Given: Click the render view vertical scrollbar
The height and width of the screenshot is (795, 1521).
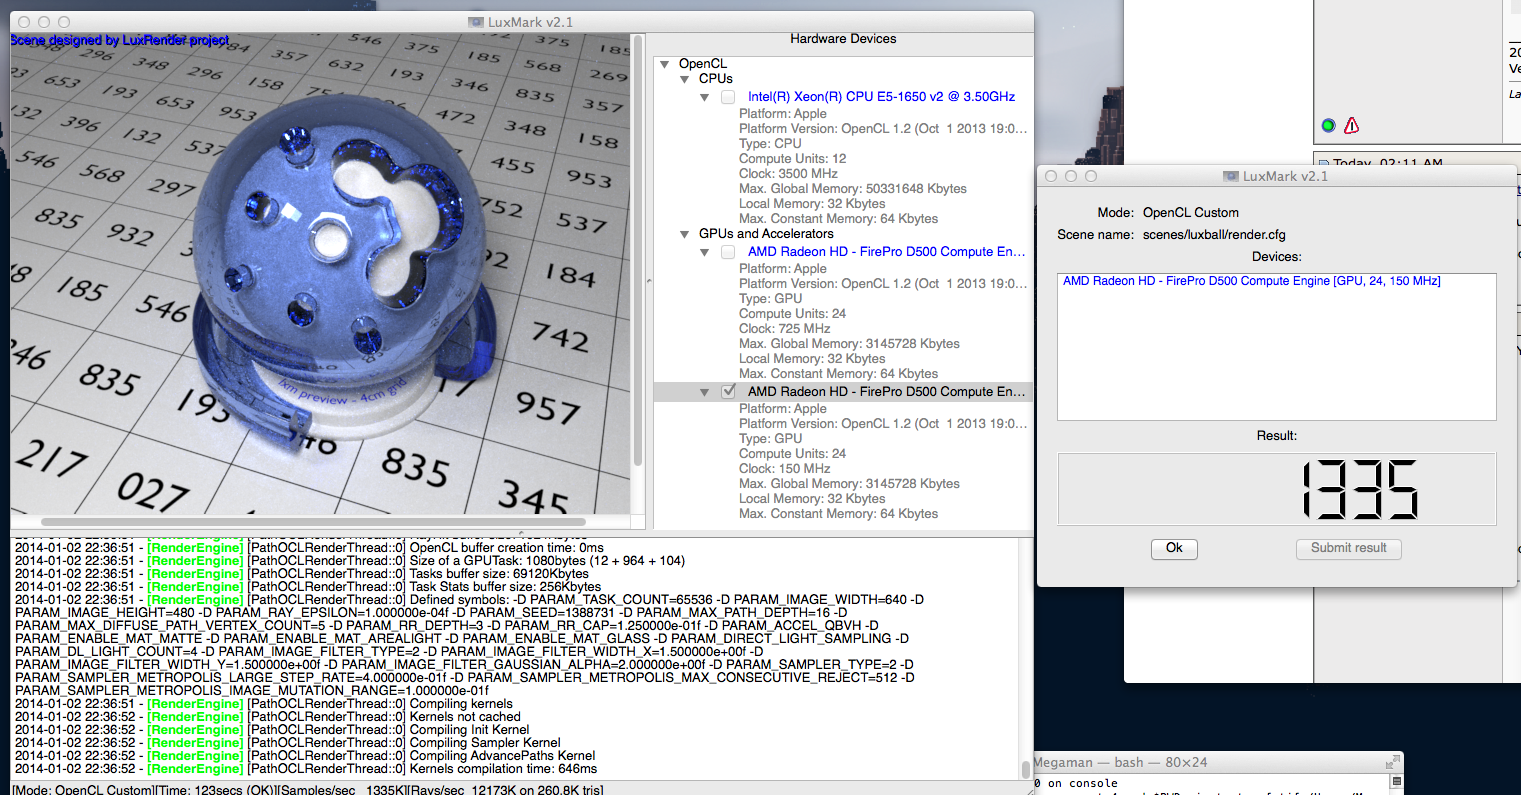Looking at the screenshot, I should [638, 250].
